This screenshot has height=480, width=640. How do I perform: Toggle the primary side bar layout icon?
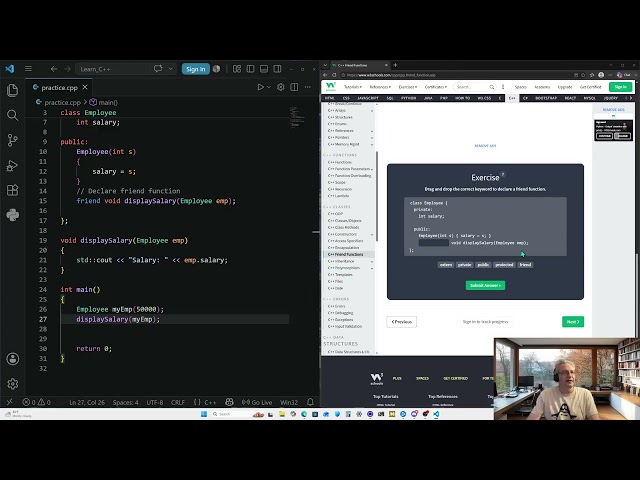coord(250,69)
